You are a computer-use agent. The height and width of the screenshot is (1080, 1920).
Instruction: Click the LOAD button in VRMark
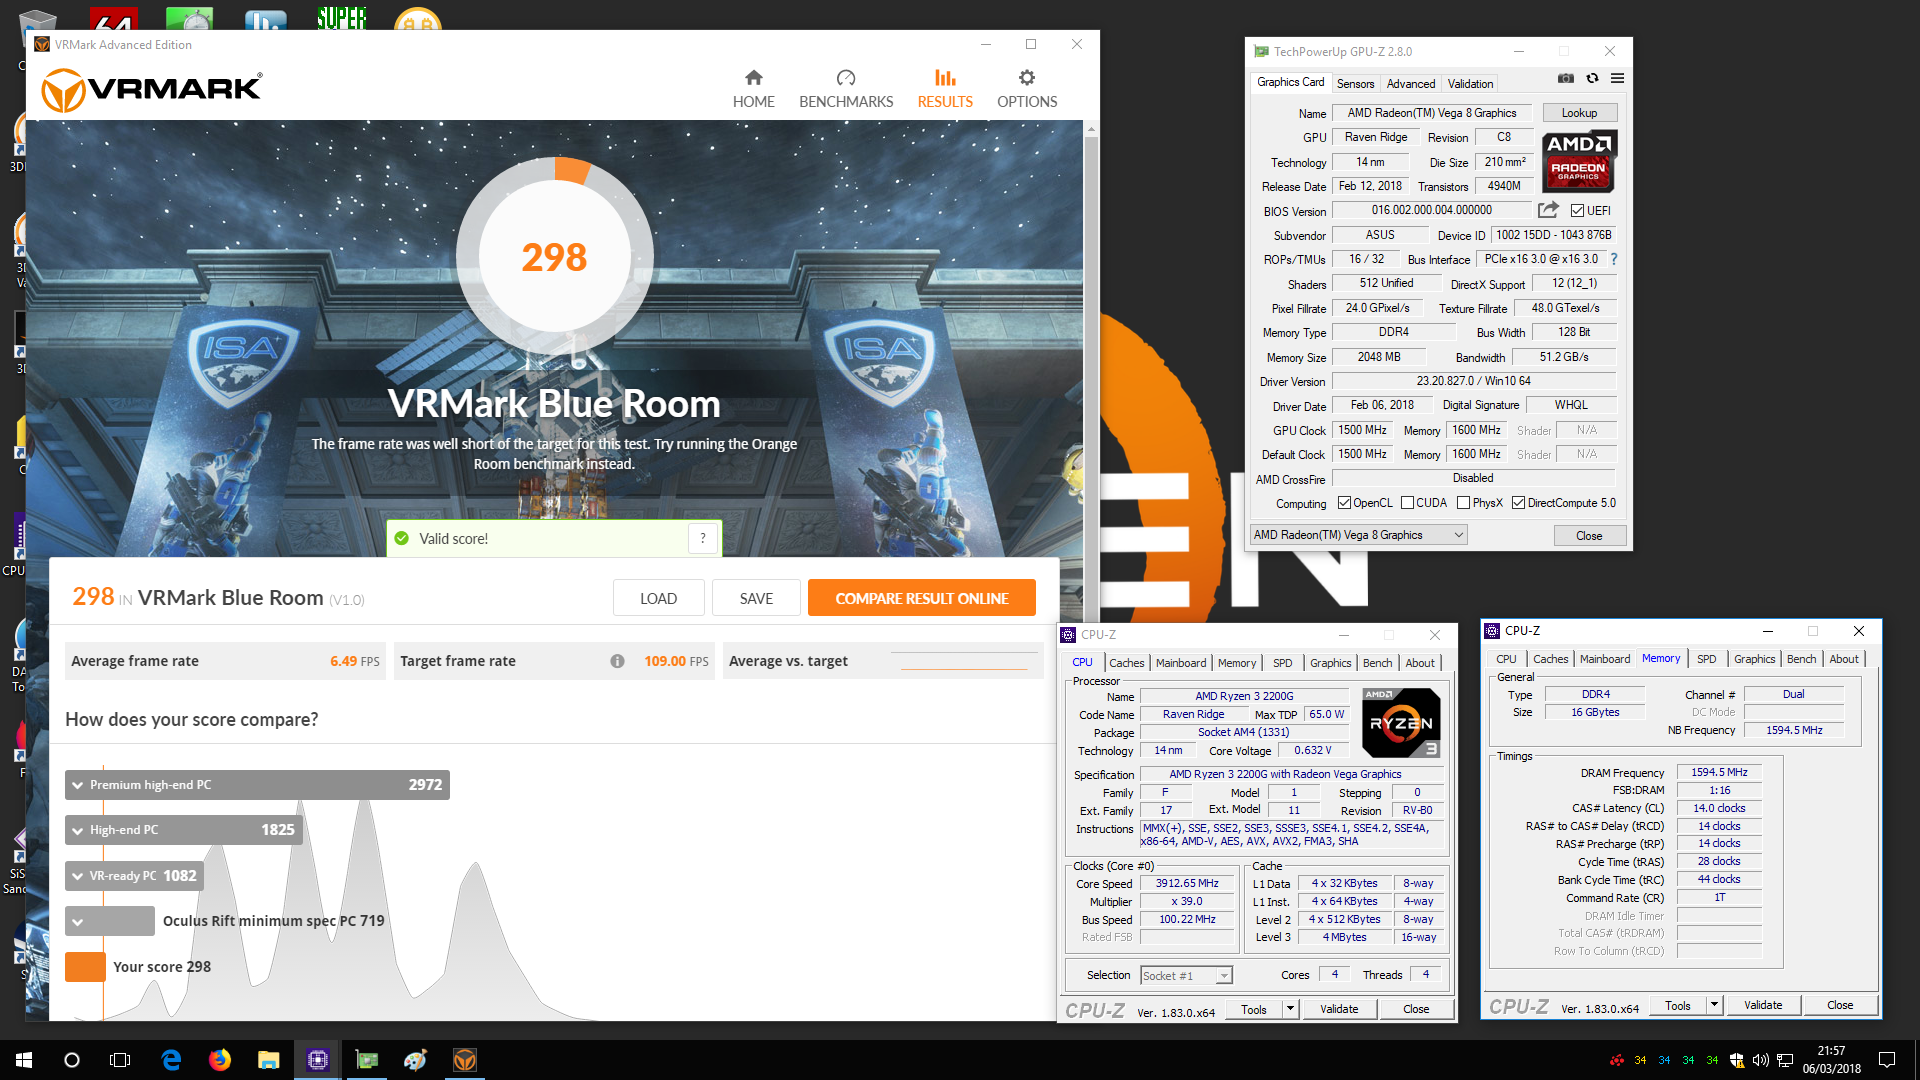coord(658,598)
